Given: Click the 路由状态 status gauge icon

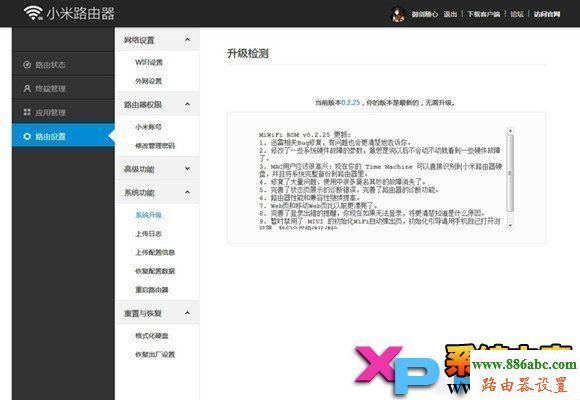Looking at the screenshot, I should pyautogui.click(x=27, y=65).
